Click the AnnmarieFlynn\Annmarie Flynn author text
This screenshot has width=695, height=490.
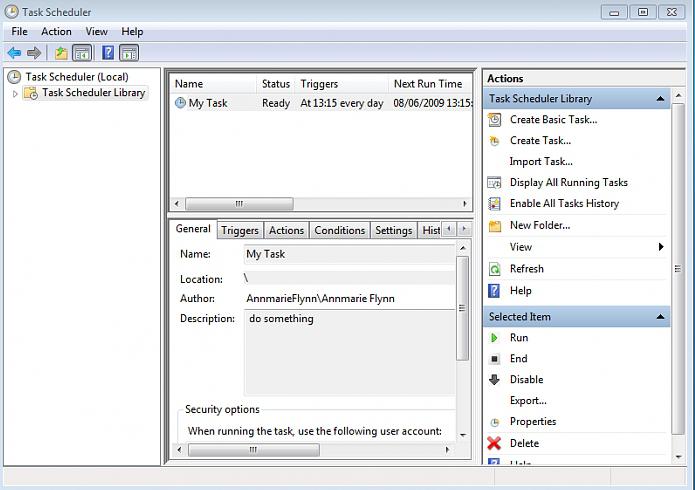[320, 298]
